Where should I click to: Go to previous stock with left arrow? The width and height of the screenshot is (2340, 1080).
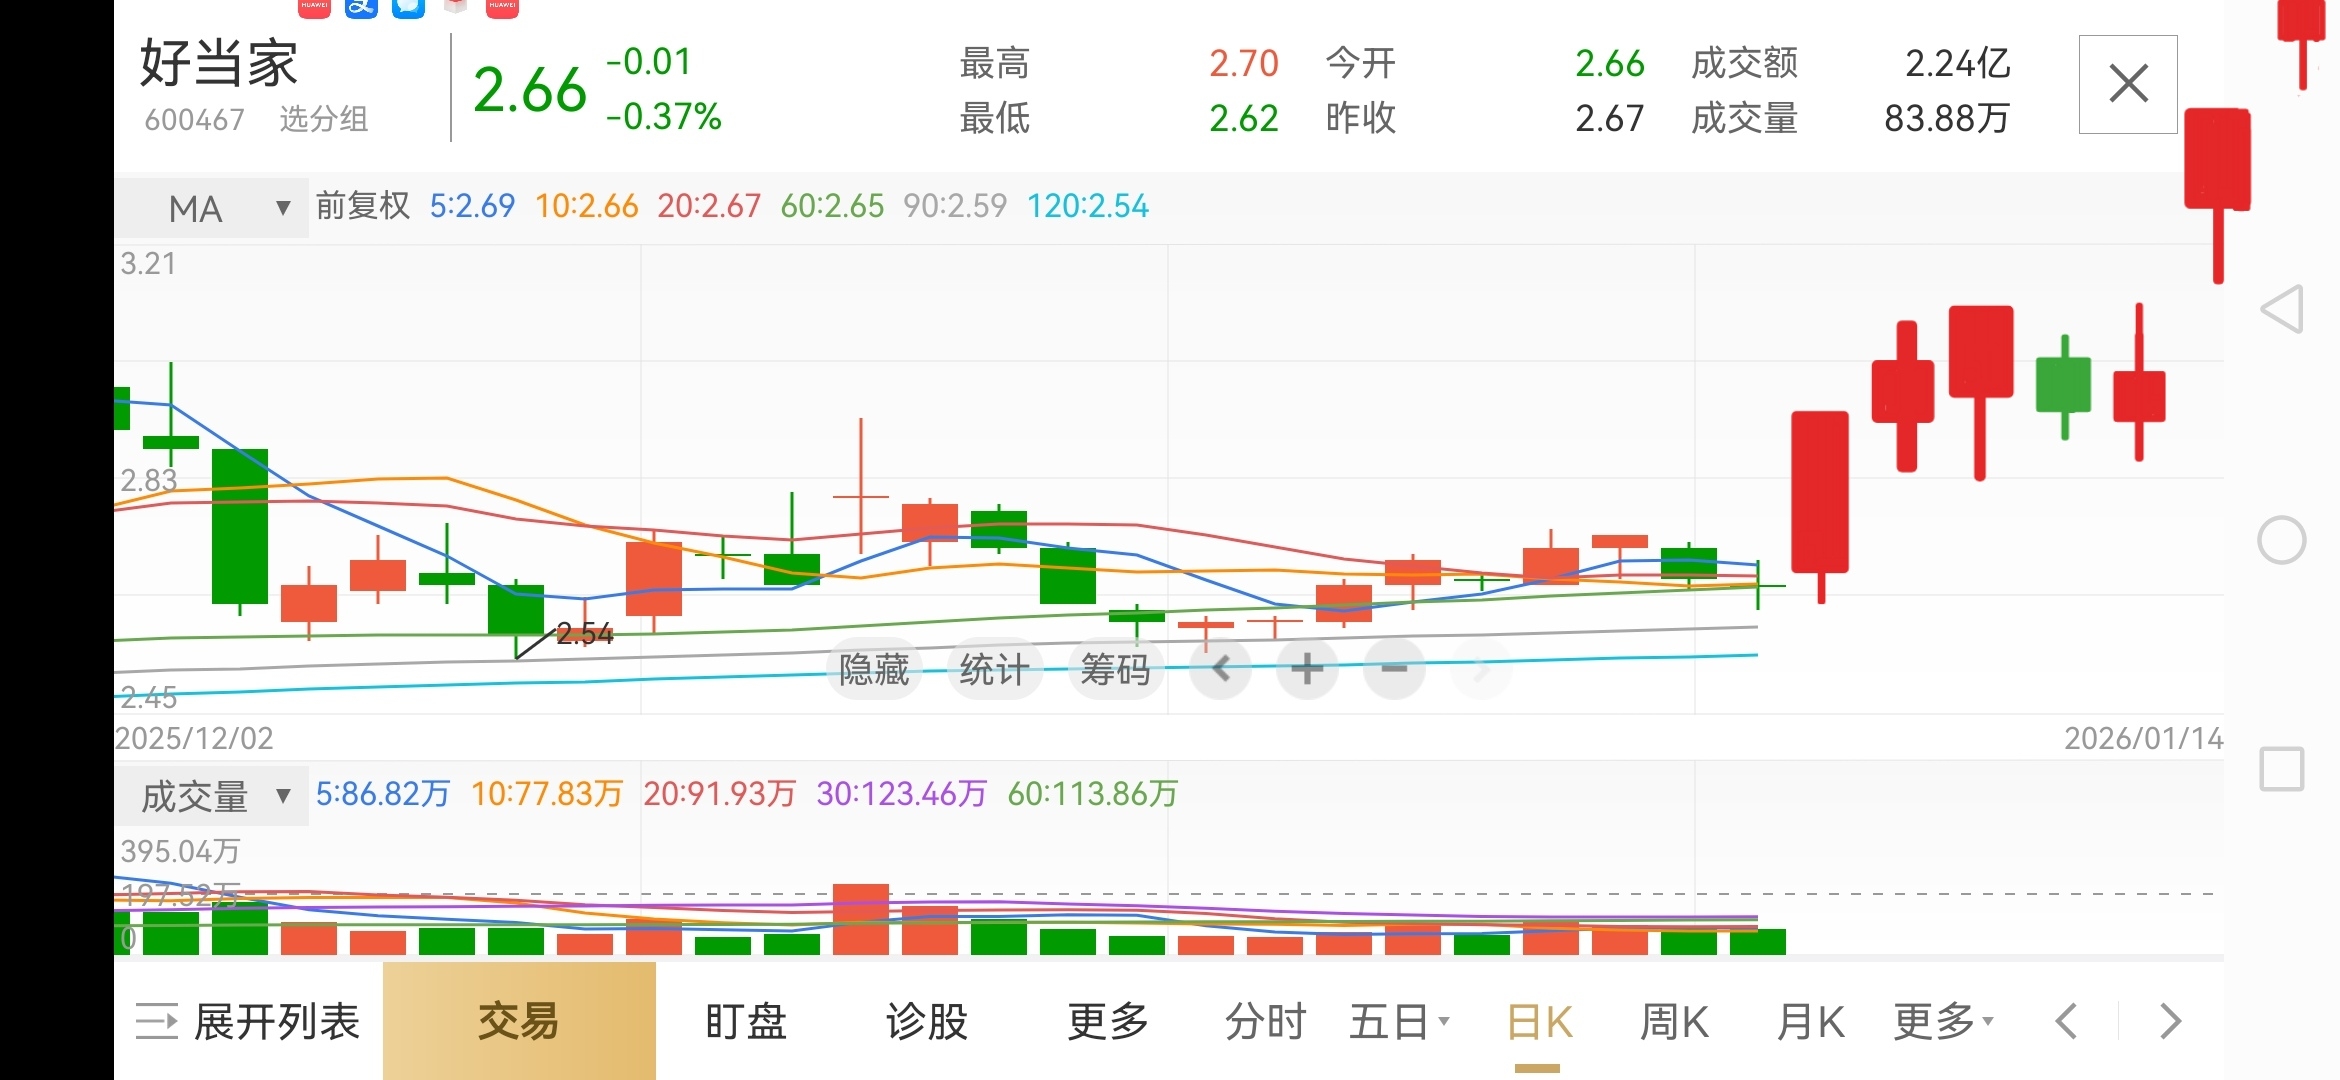tap(2066, 1022)
